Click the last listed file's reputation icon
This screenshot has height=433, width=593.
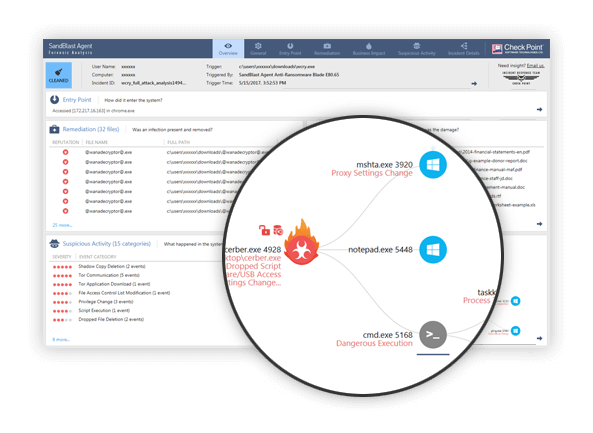(65, 211)
